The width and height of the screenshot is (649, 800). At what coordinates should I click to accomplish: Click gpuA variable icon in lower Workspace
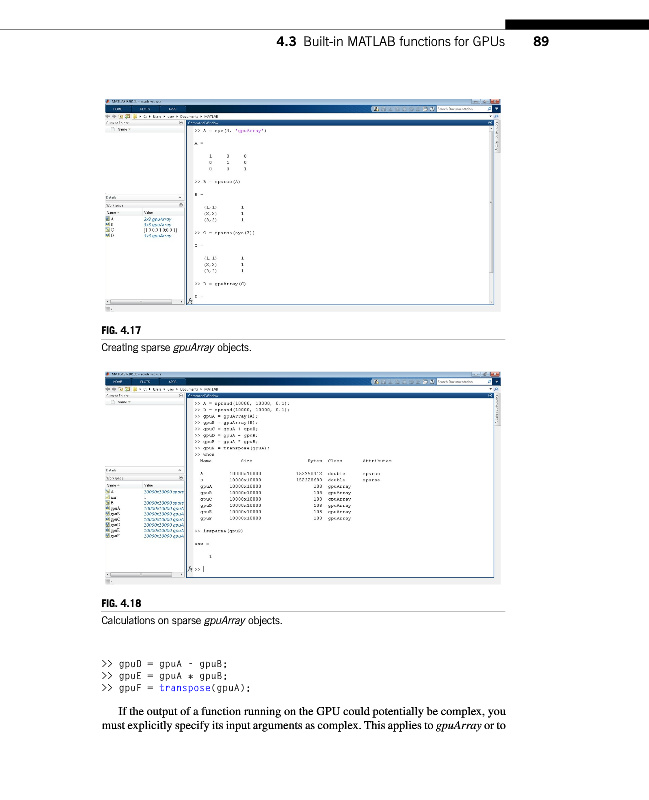108,509
